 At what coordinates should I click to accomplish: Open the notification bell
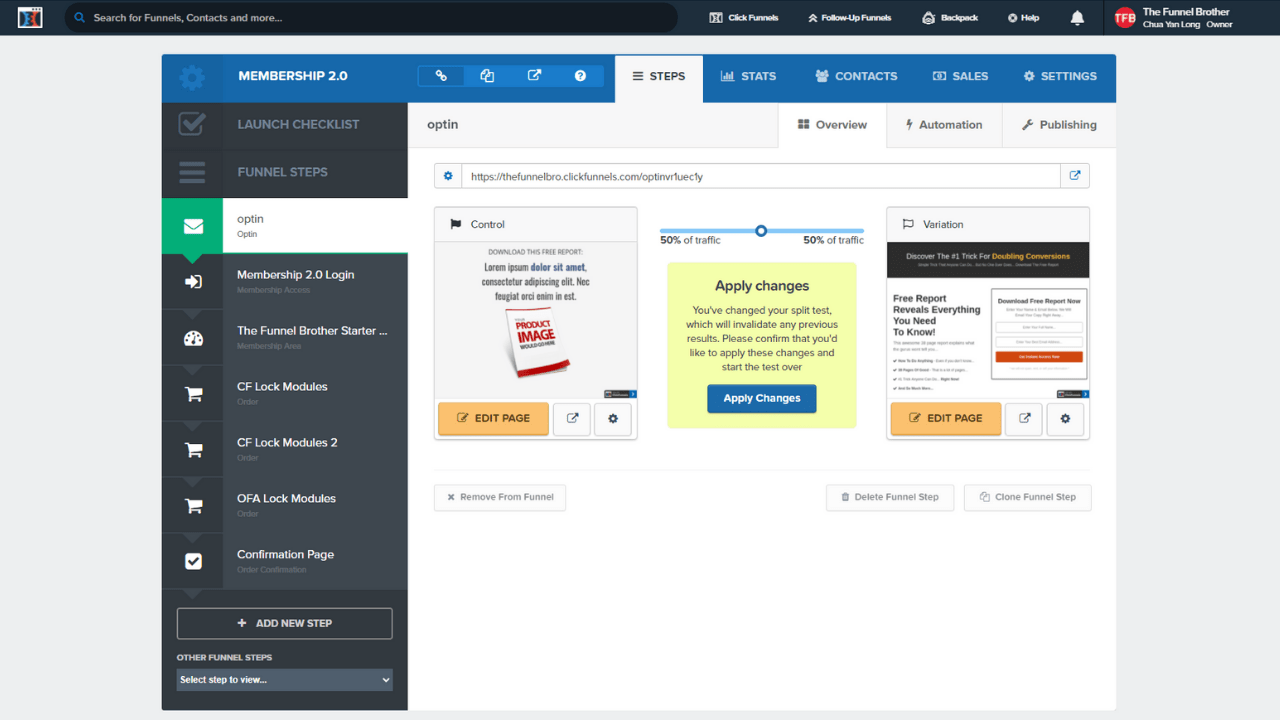(1077, 18)
